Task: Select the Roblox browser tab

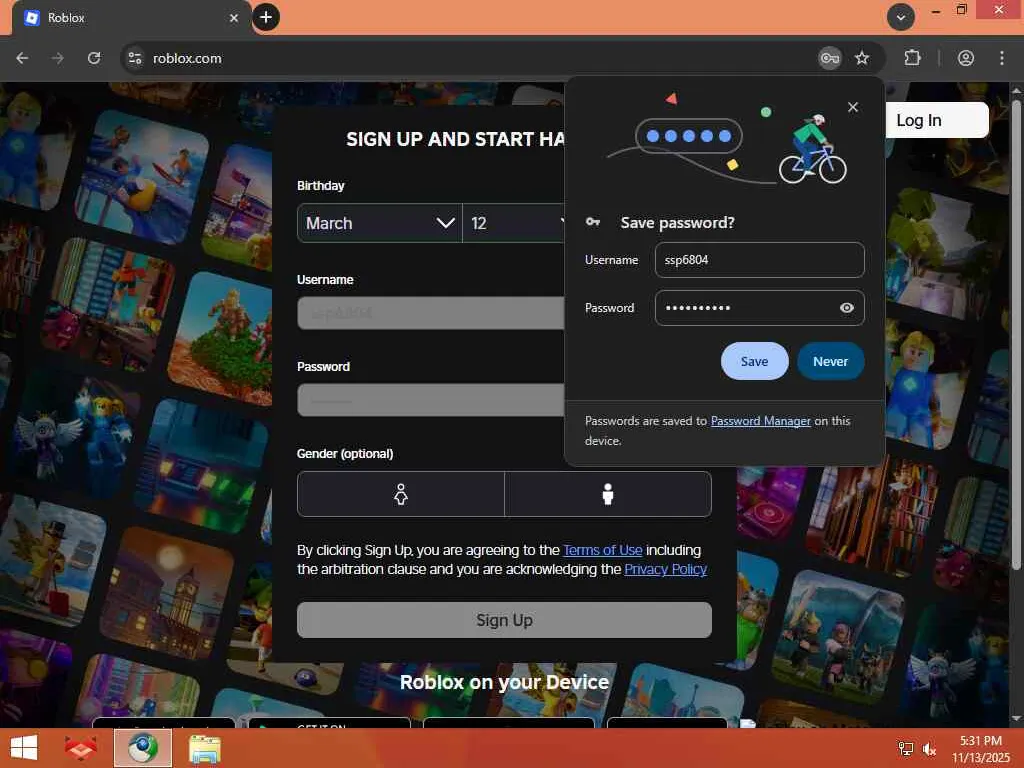Action: [131, 18]
